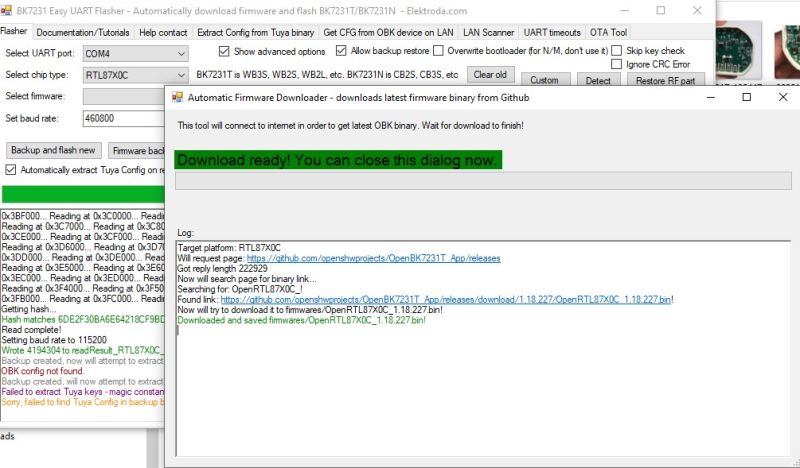Image resolution: width=800 pixels, height=468 pixels.
Task: Click the Detect button
Action: pos(598,80)
